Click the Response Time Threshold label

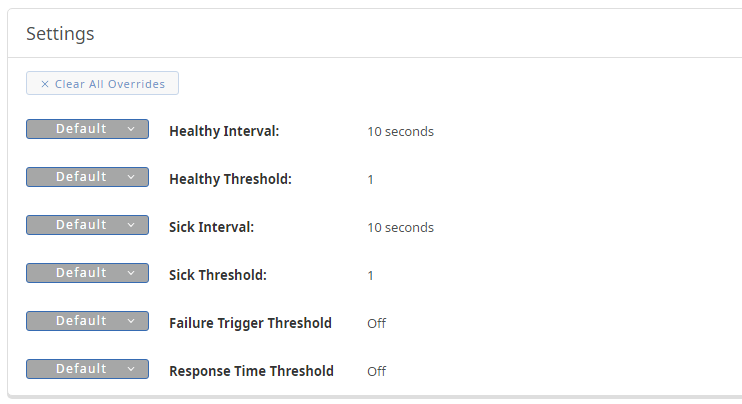pos(251,371)
